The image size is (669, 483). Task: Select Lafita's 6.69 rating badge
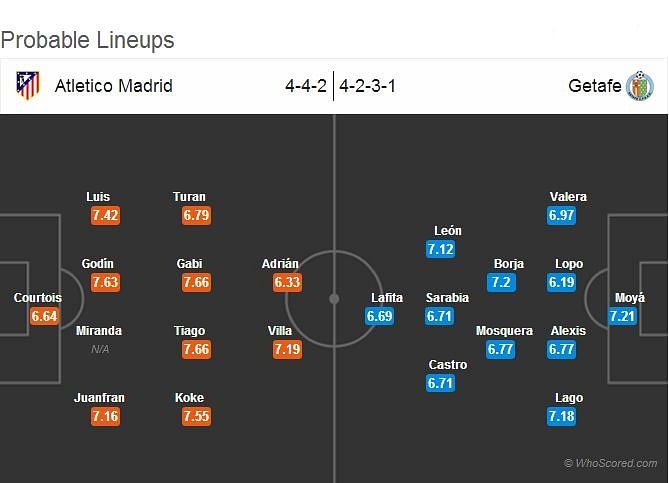[379, 316]
